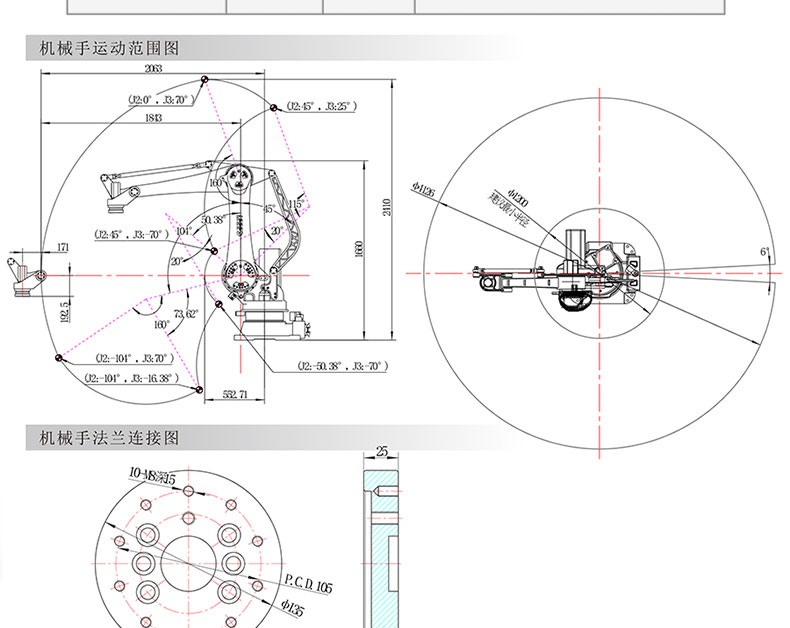Select the 2063 width dimension label
790x628 pixels.
(152, 69)
